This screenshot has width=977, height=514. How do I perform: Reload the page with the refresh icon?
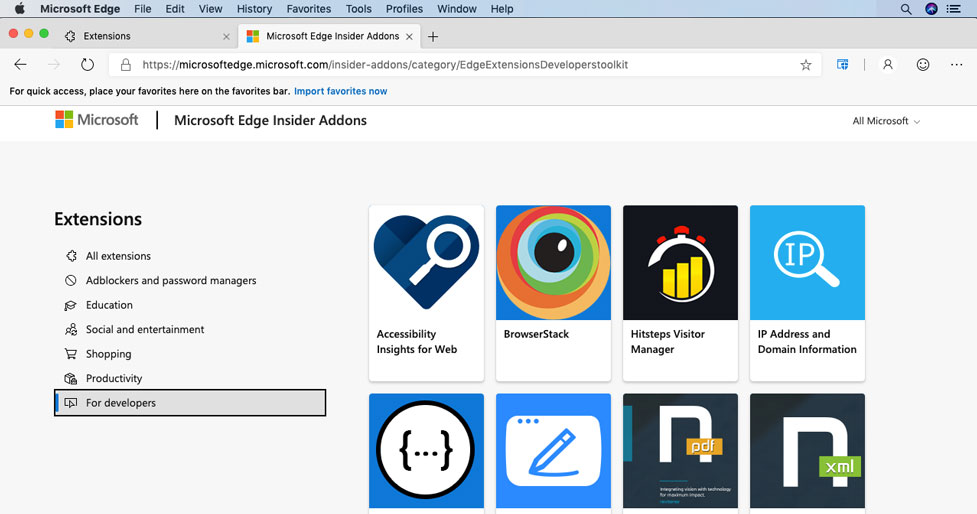[x=87, y=65]
